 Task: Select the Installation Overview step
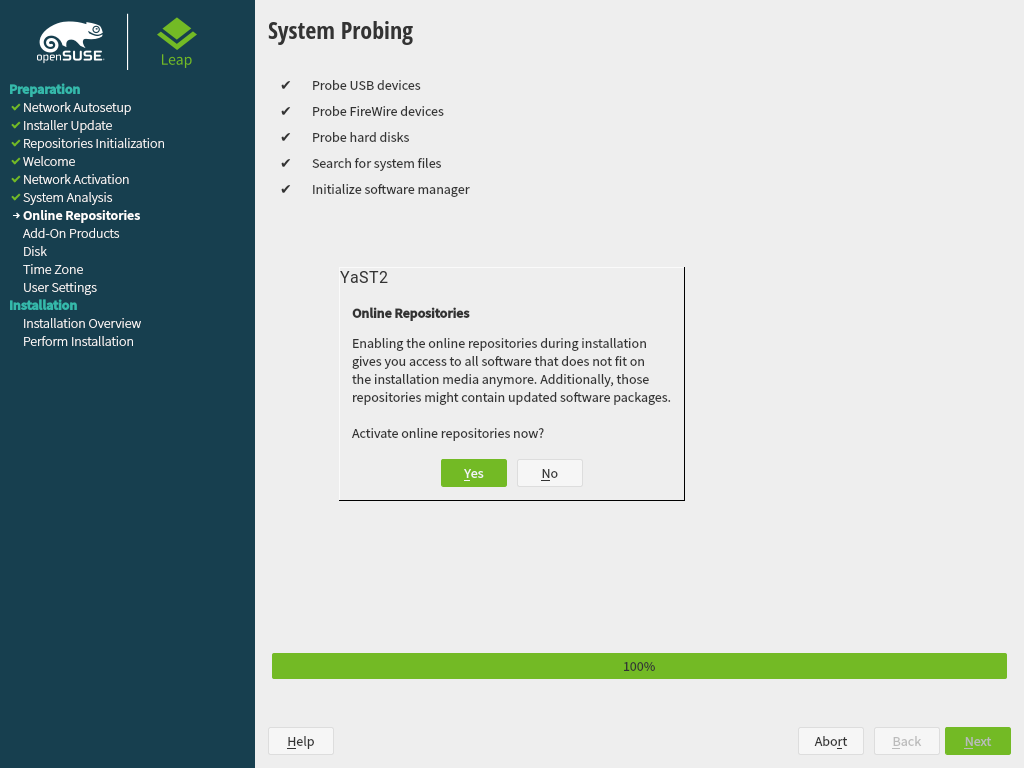click(x=82, y=323)
